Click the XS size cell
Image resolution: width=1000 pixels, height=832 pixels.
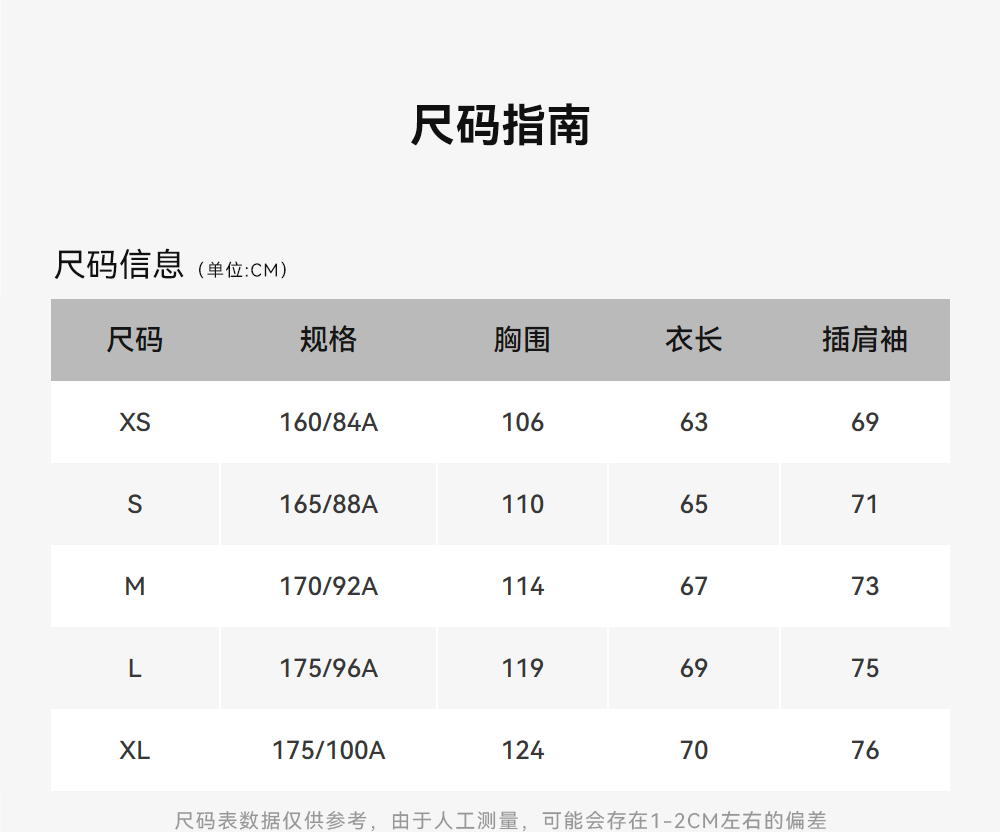click(135, 422)
